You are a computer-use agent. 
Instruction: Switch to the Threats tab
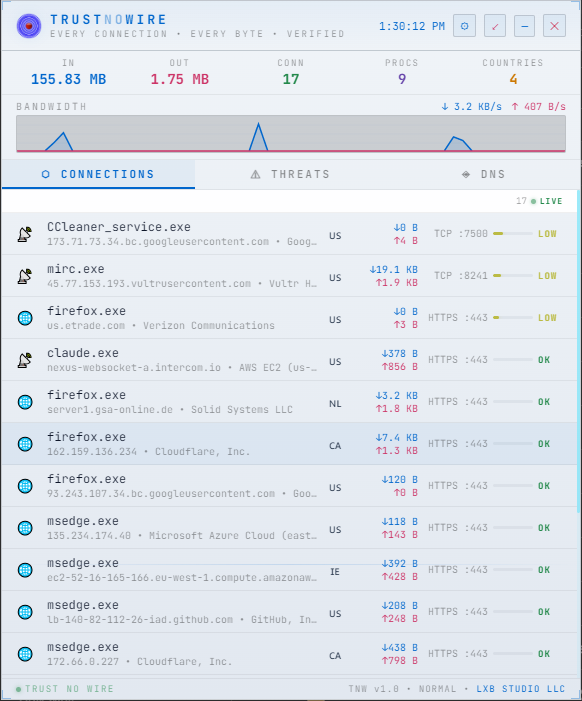(x=291, y=174)
